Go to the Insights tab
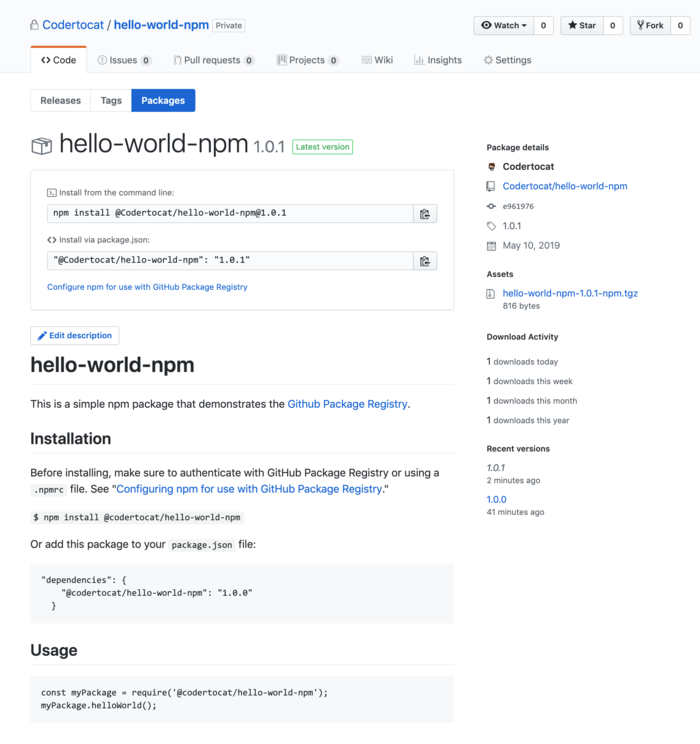The image size is (700, 744). coord(438,60)
